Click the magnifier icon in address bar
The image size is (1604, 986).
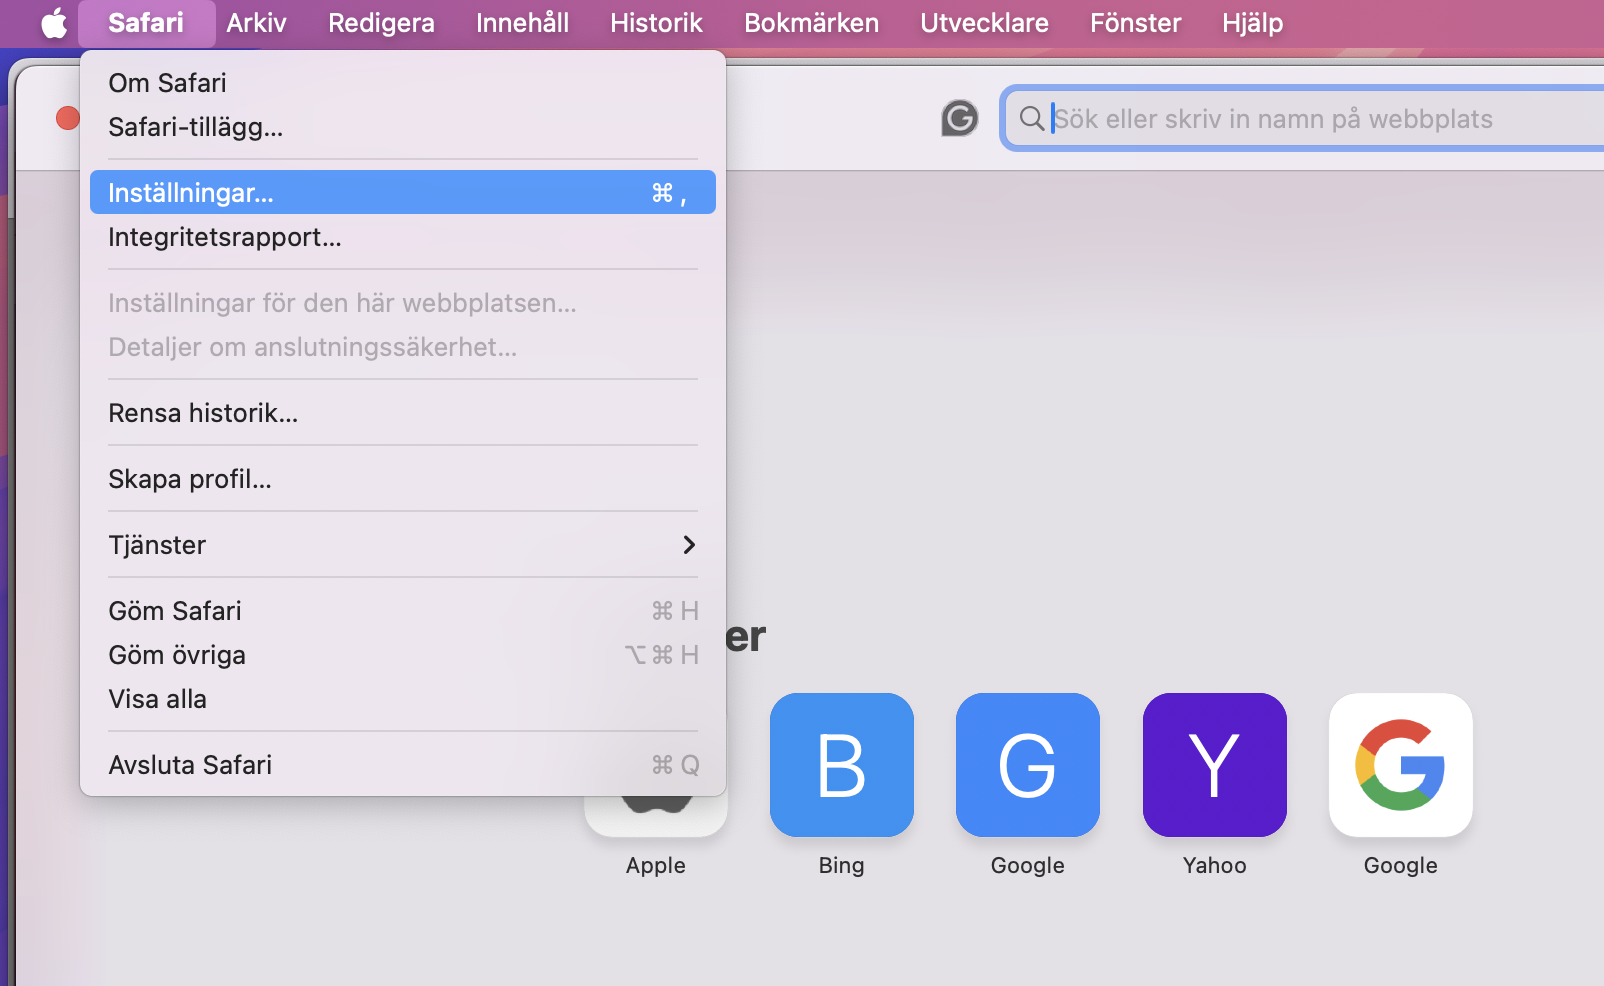(x=1032, y=118)
